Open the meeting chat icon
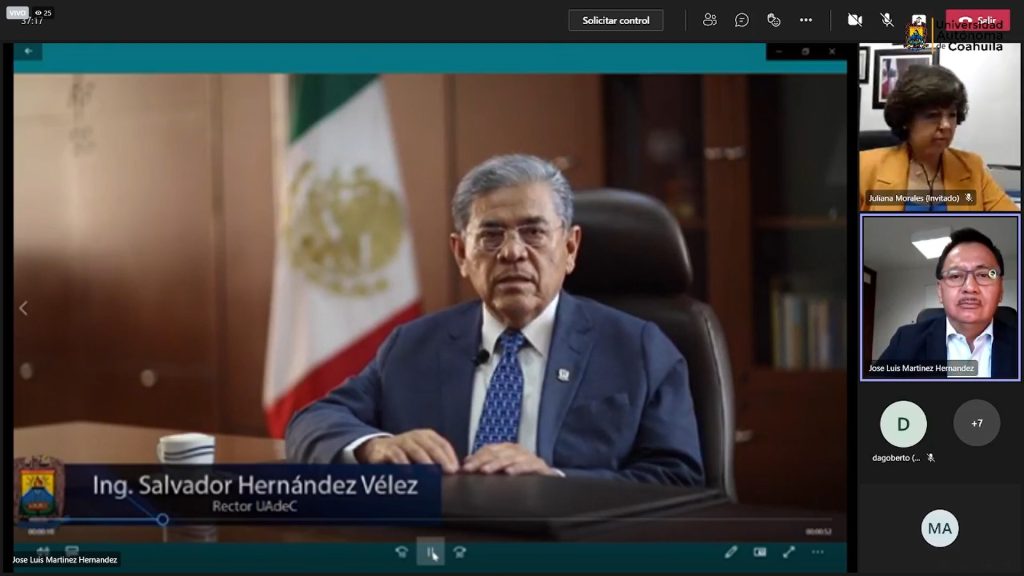The width and height of the screenshot is (1024, 576). 742,20
